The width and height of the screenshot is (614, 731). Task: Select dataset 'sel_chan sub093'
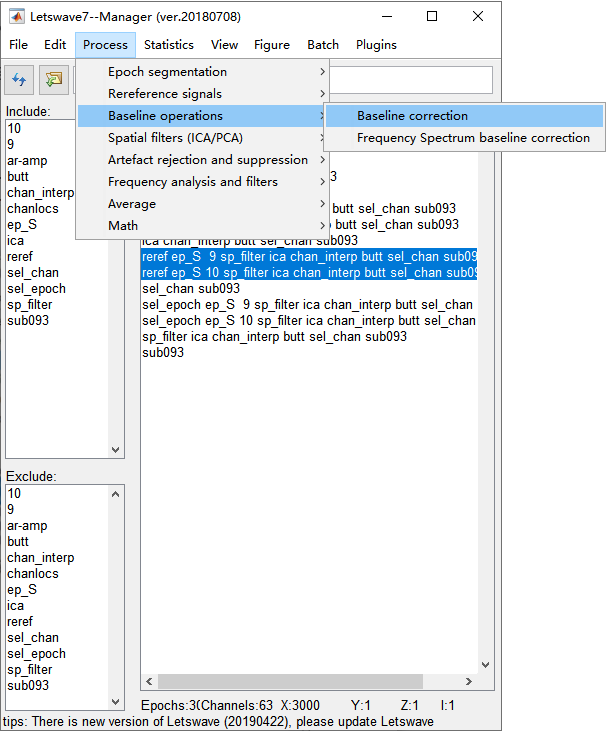(x=309, y=289)
